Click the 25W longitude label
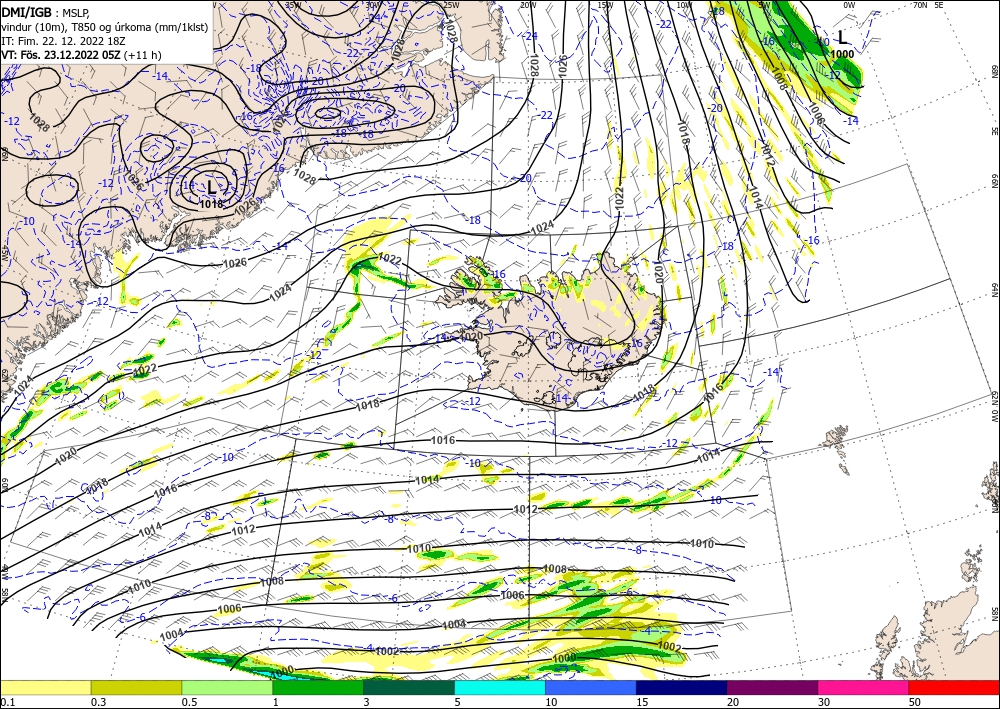The height and width of the screenshot is (709, 1000). [x=451, y=4]
